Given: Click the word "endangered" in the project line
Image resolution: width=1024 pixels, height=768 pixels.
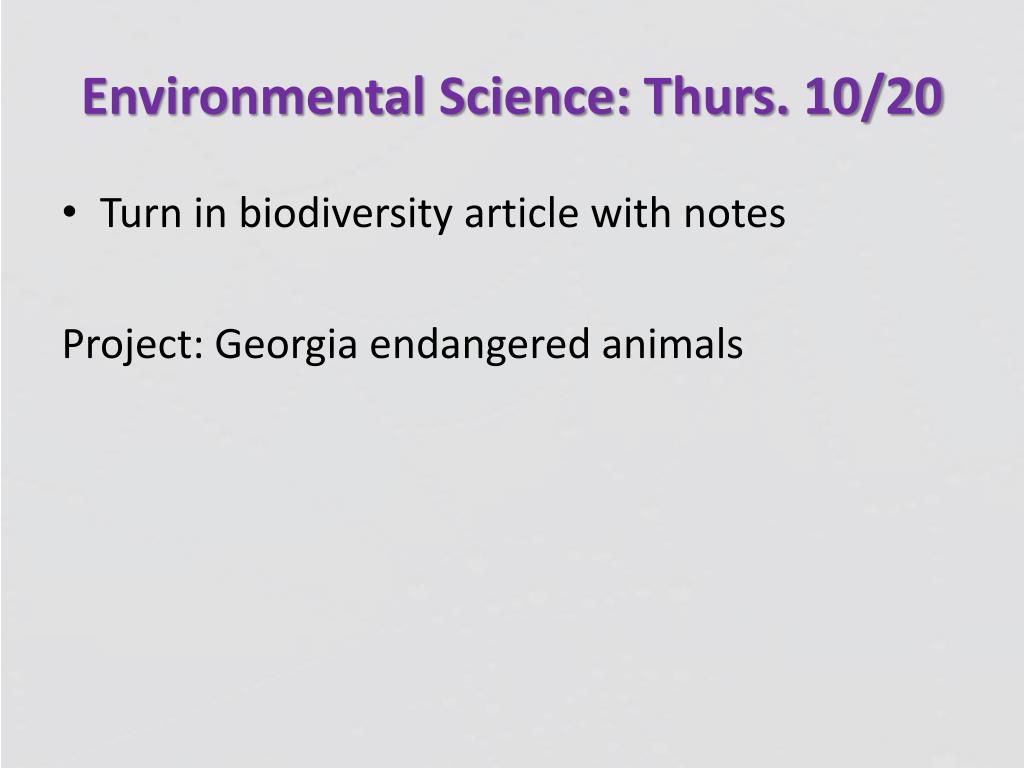Looking at the screenshot, I should pos(480,345).
